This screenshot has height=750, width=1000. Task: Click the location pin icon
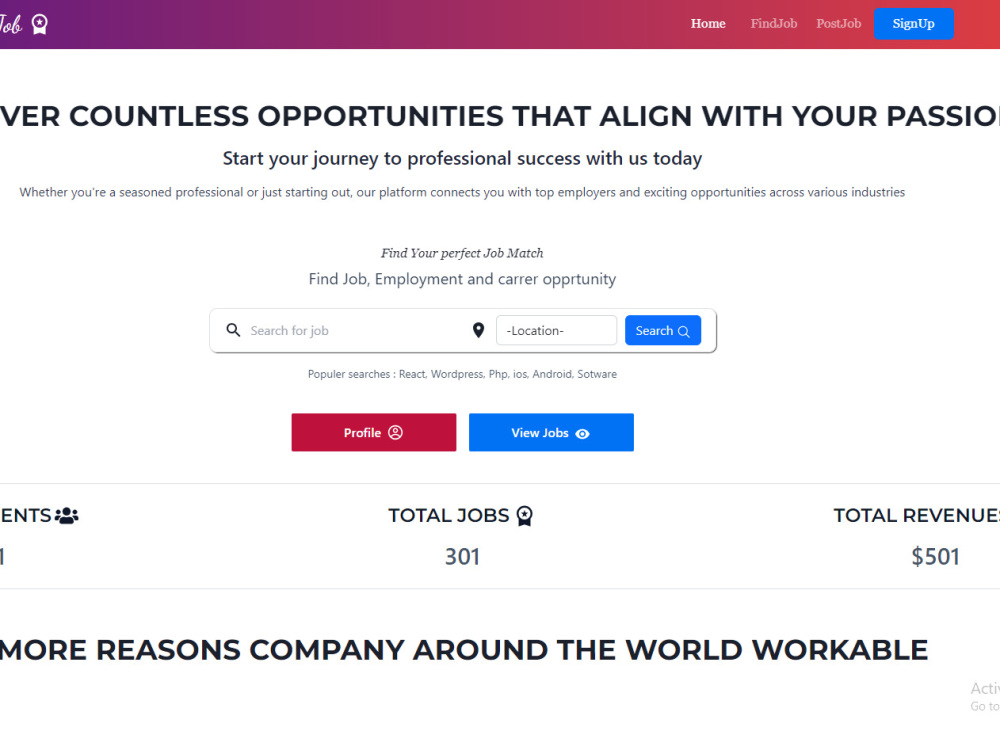point(478,329)
